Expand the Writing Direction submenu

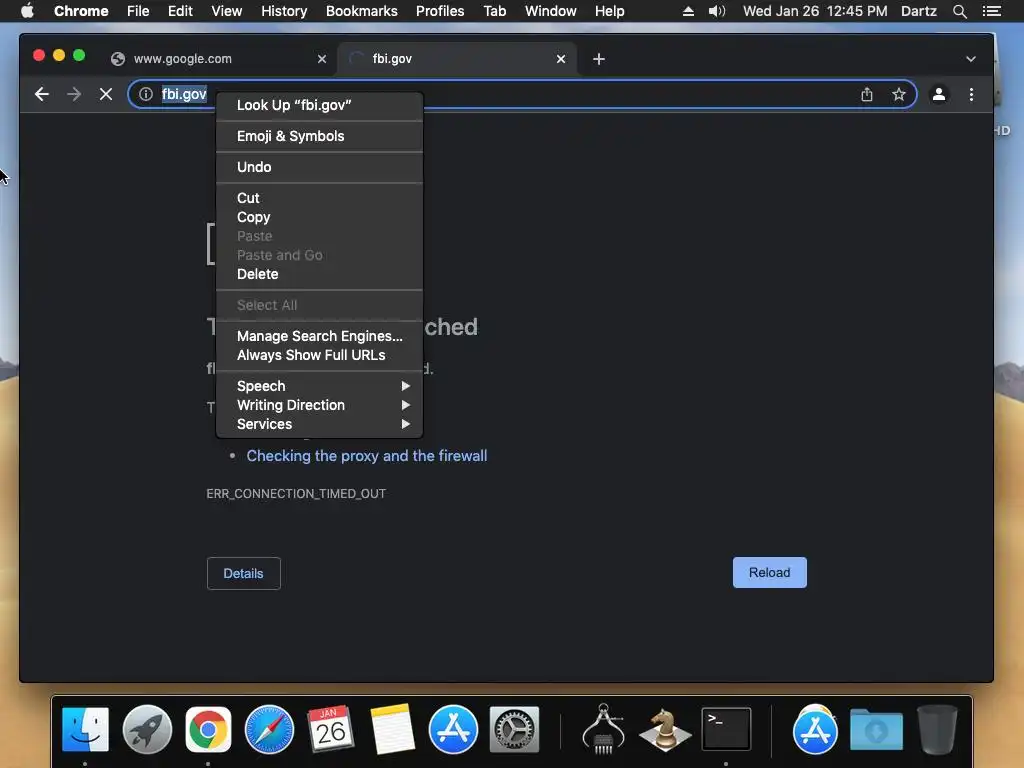point(319,405)
